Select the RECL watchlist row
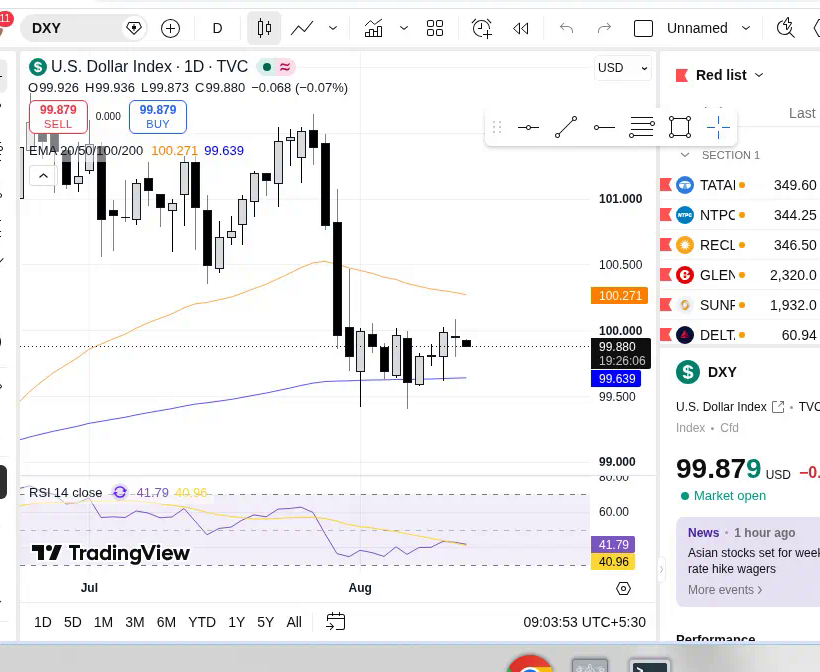This screenshot has width=820, height=672. (740, 245)
